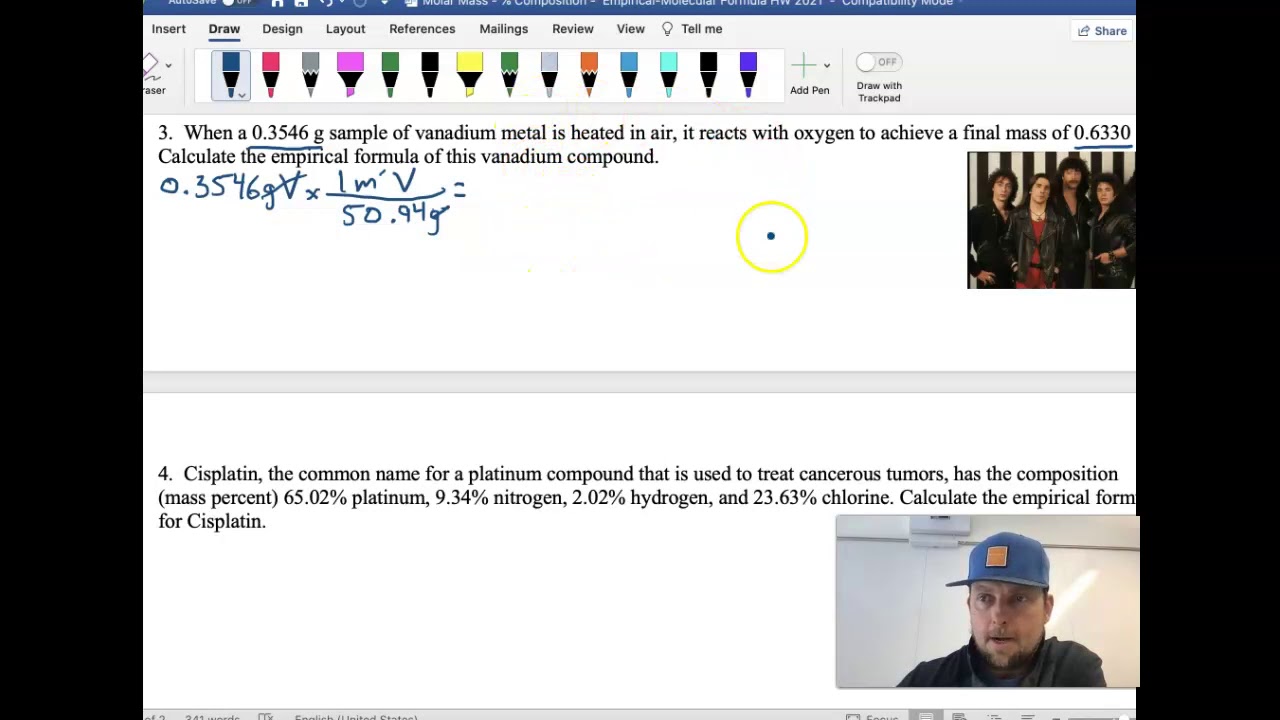Open the Eraser options dropdown arrow
The height and width of the screenshot is (720, 1280).
pos(168,66)
